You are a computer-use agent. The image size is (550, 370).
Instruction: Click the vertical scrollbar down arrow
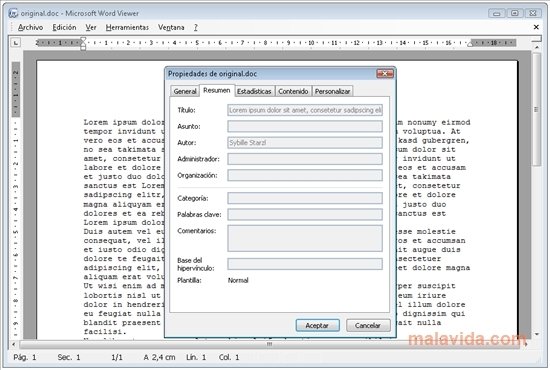[537, 334]
